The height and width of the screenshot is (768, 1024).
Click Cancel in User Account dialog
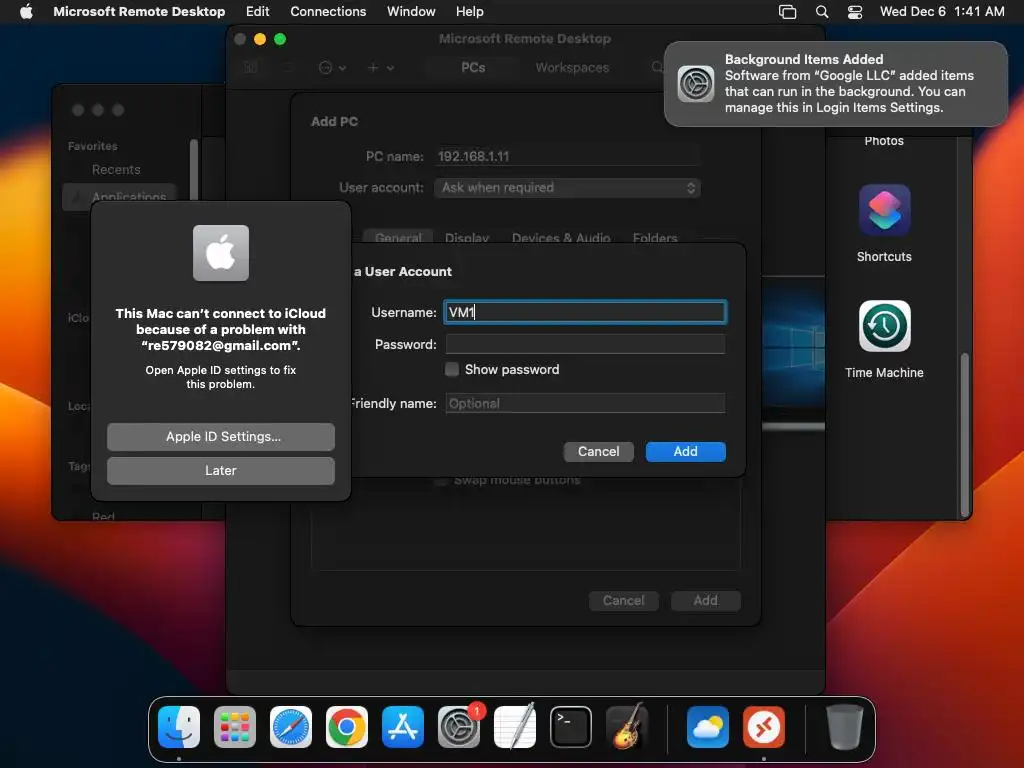tap(598, 452)
